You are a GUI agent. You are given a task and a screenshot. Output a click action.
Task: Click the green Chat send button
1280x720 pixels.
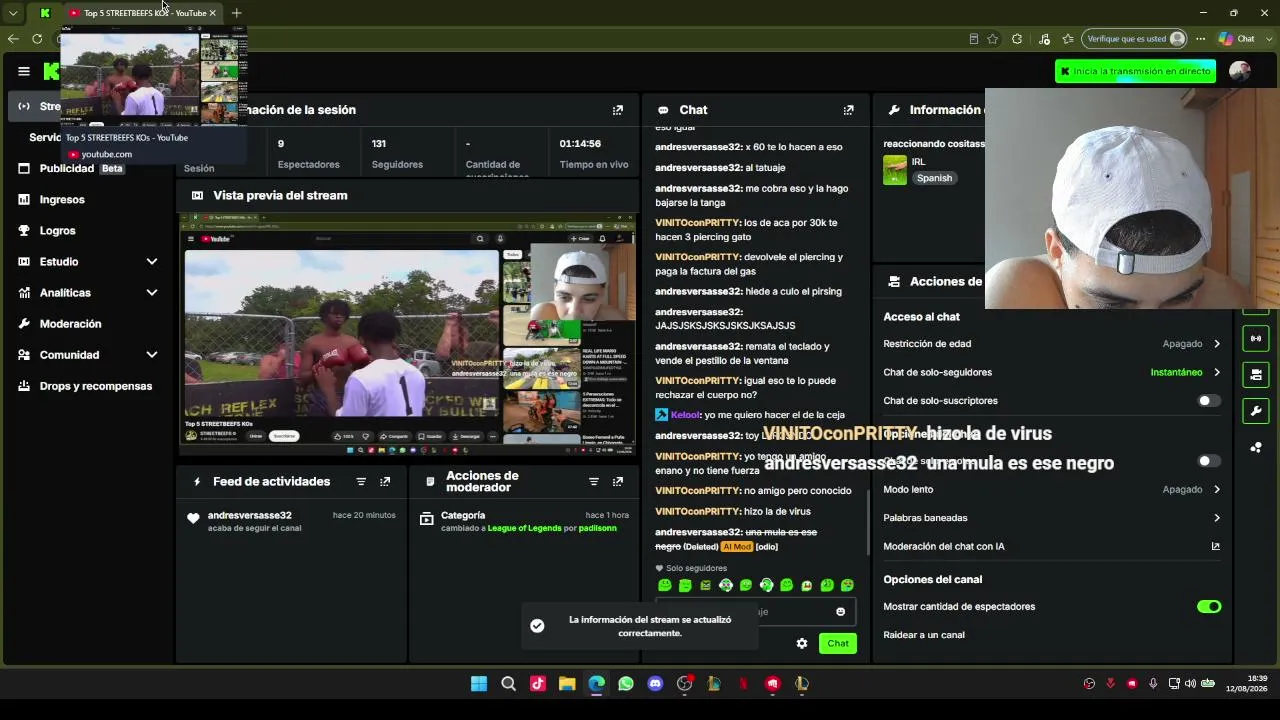pos(838,643)
